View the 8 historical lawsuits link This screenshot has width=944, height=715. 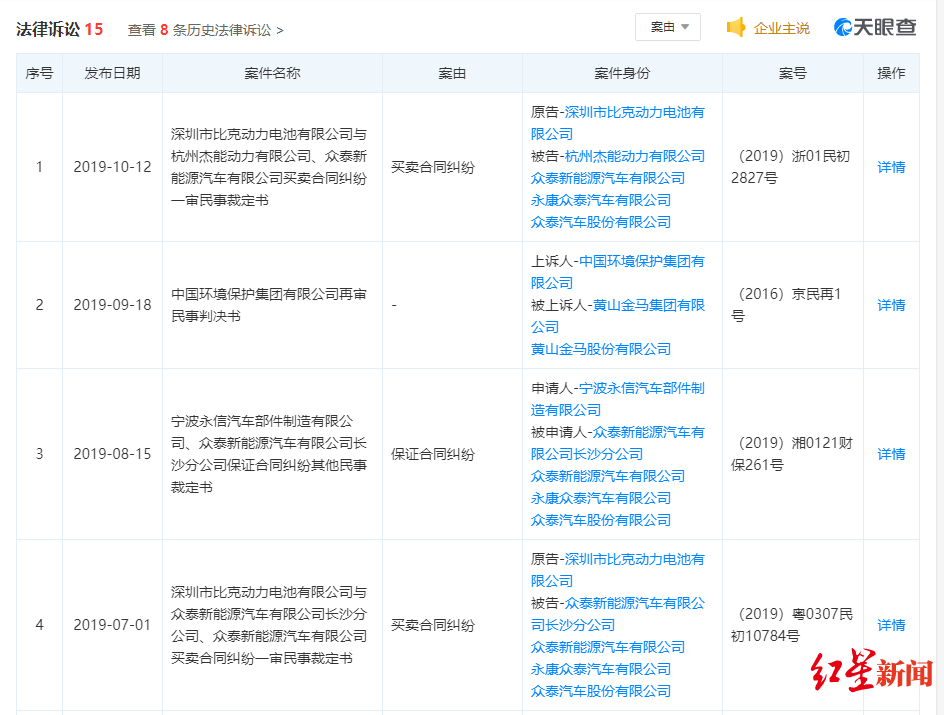click(205, 30)
